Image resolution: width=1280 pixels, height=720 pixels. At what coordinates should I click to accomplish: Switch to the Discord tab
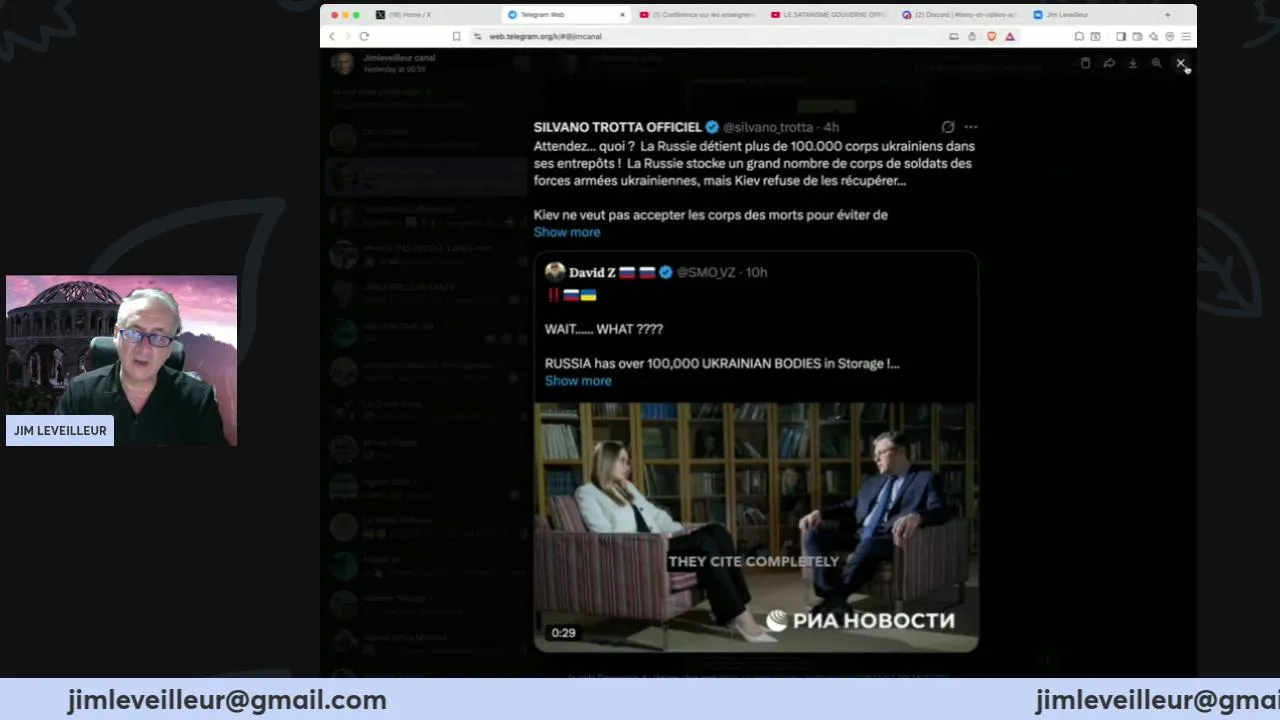[960, 15]
